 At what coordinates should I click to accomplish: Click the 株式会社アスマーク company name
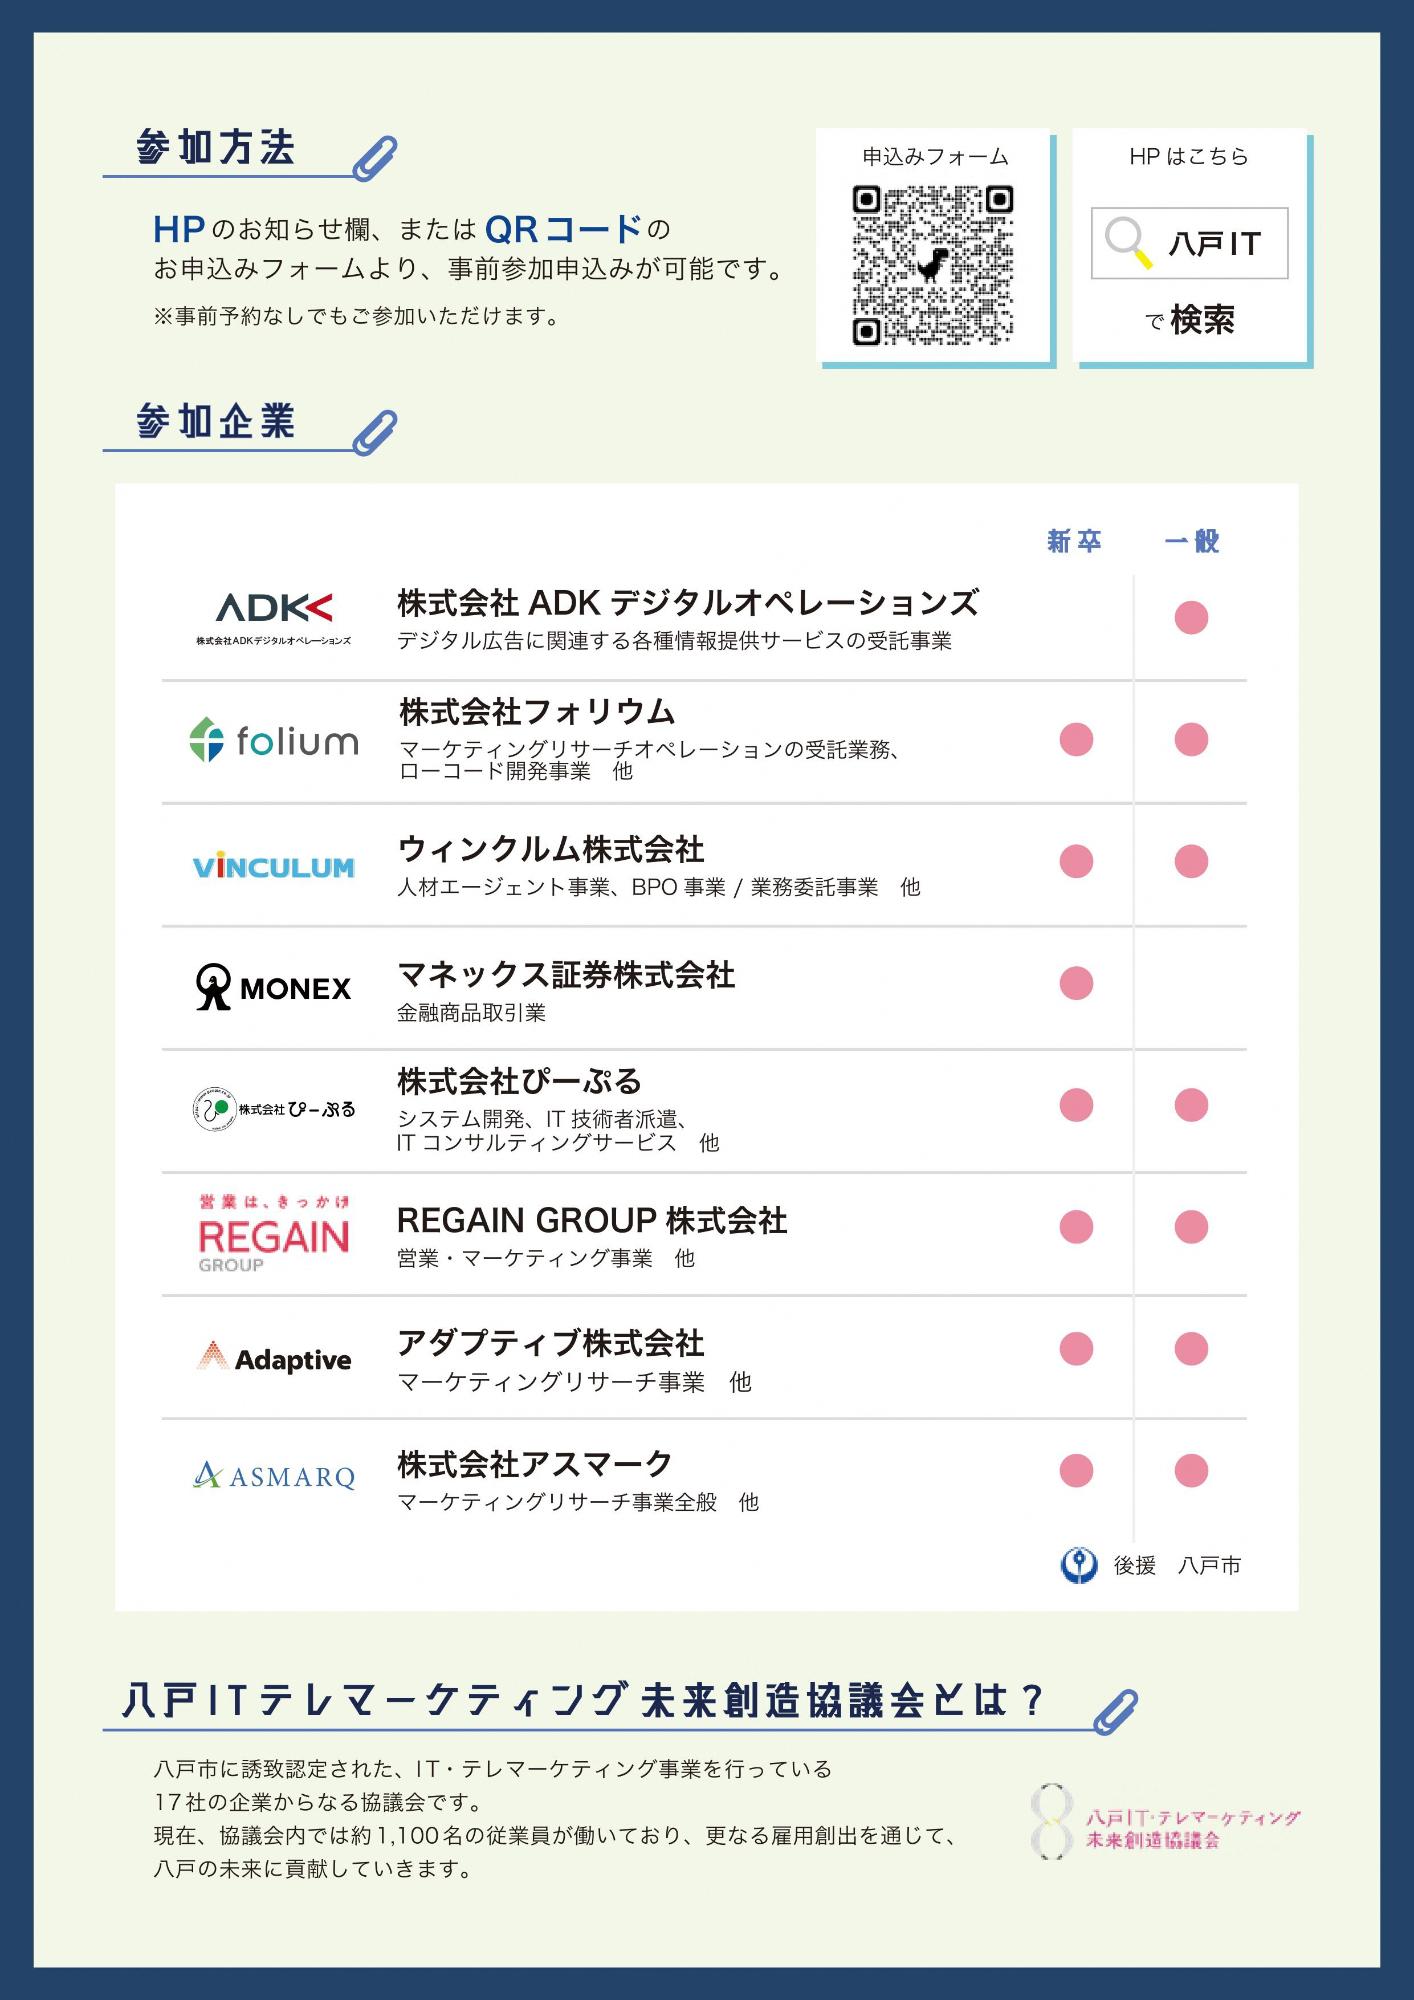click(535, 1464)
